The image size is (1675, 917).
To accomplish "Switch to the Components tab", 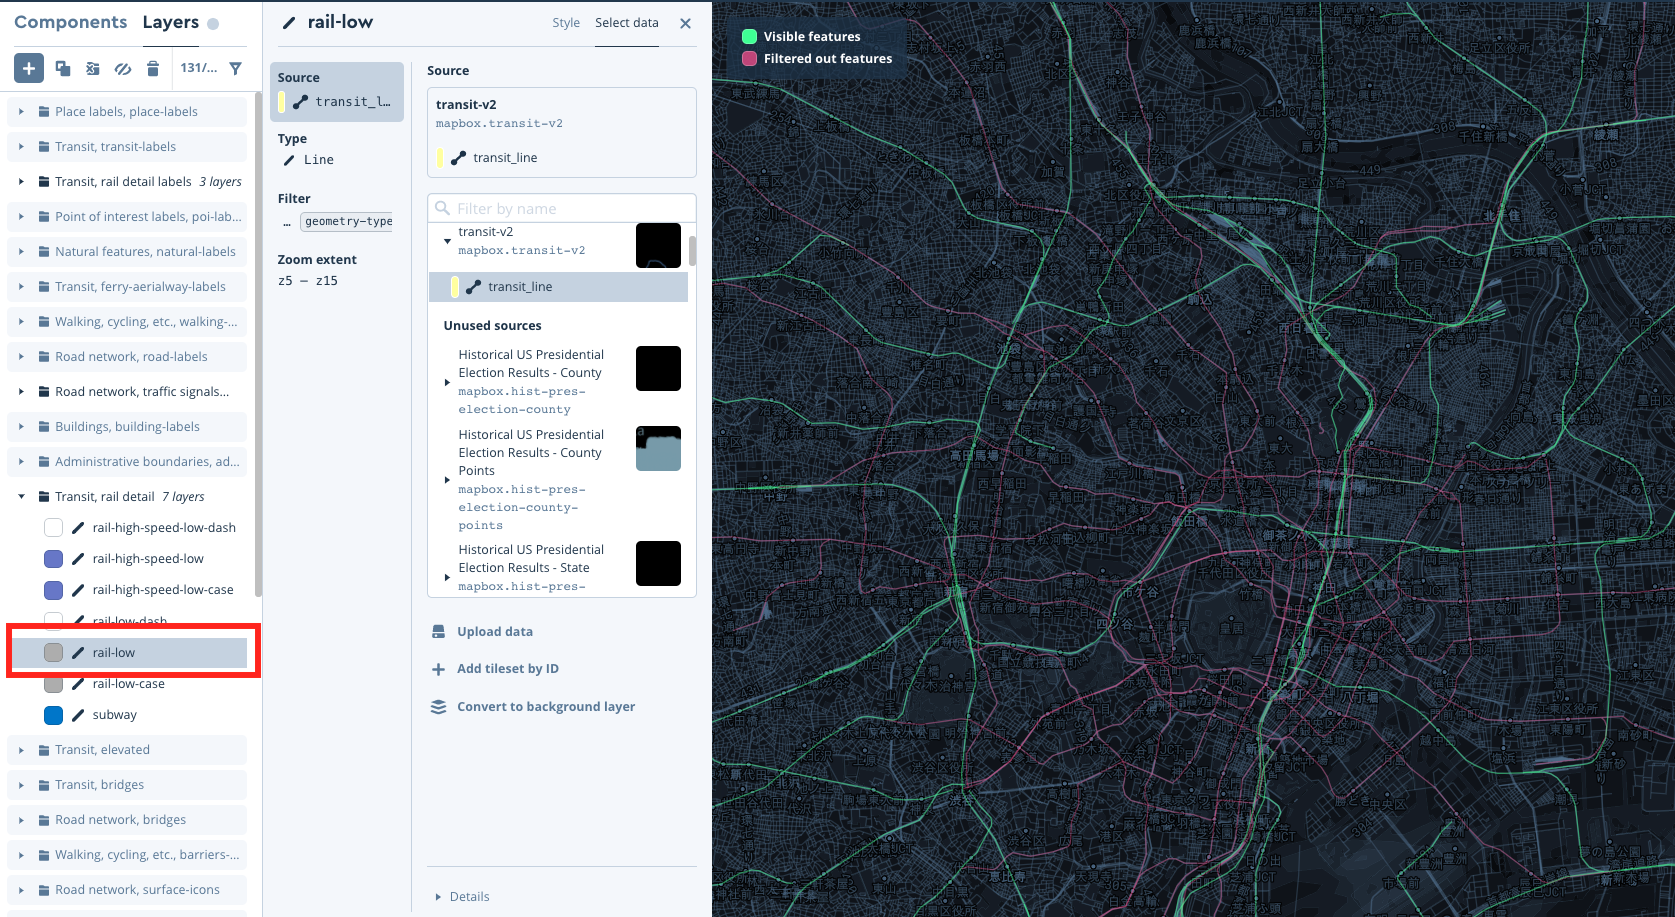I will click(71, 22).
